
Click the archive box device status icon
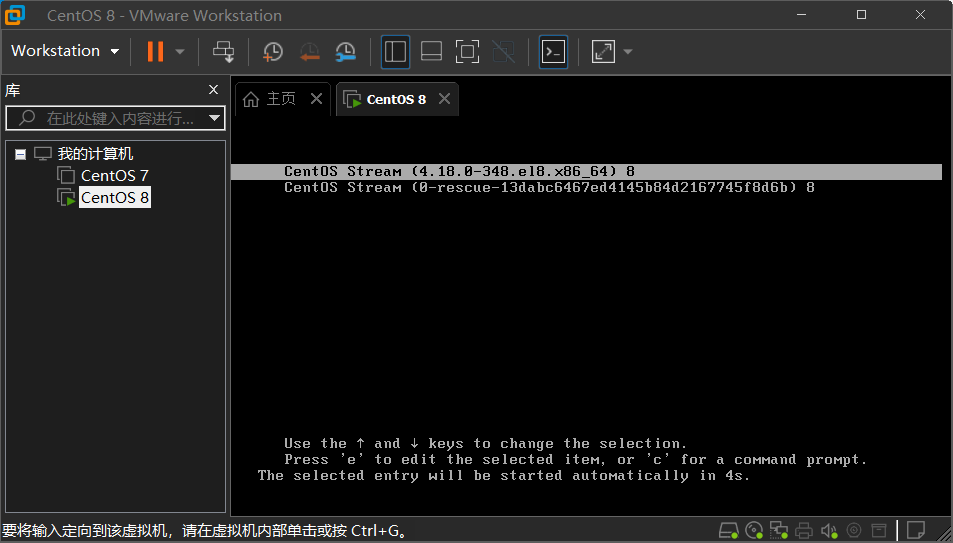879,530
